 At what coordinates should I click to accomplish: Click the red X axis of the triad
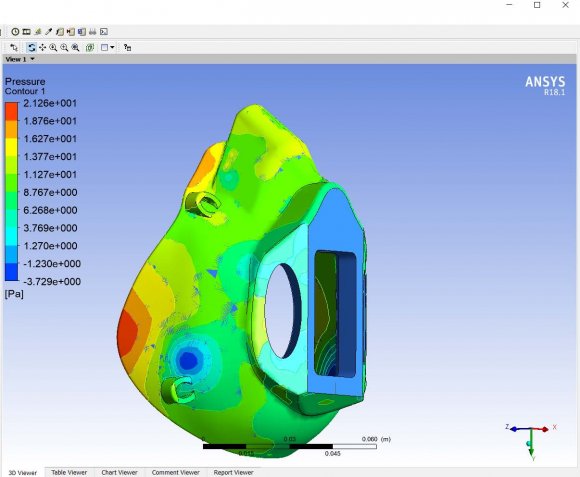(x=540, y=429)
